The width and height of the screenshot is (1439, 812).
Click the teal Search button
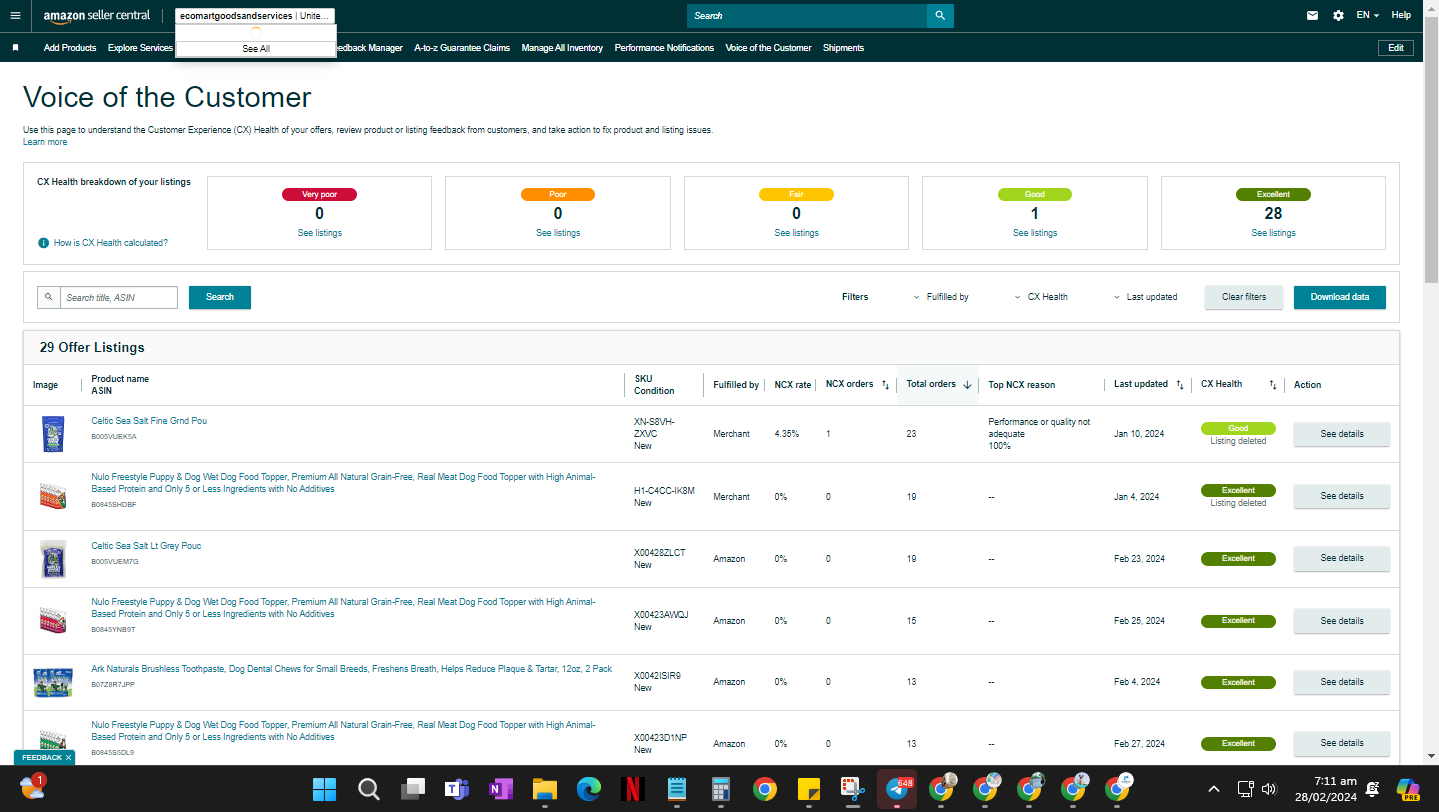point(220,297)
